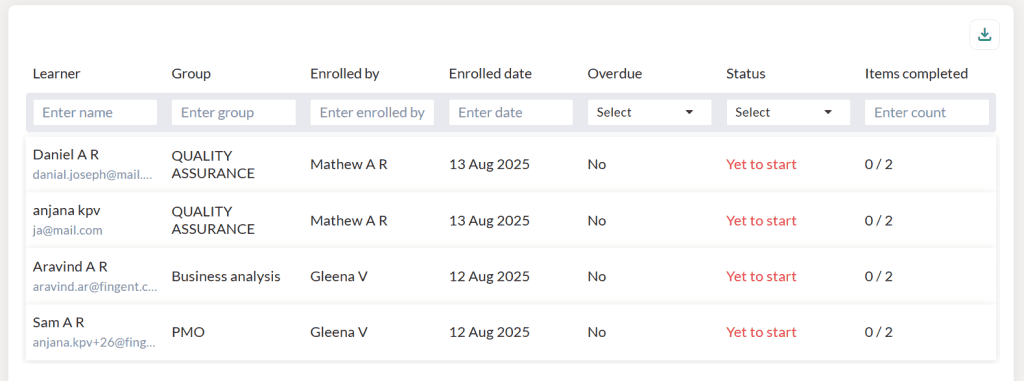Viewport: 1024px width, 381px height.
Task: Click Yet to start status for Aravind
Action: (761, 277)
